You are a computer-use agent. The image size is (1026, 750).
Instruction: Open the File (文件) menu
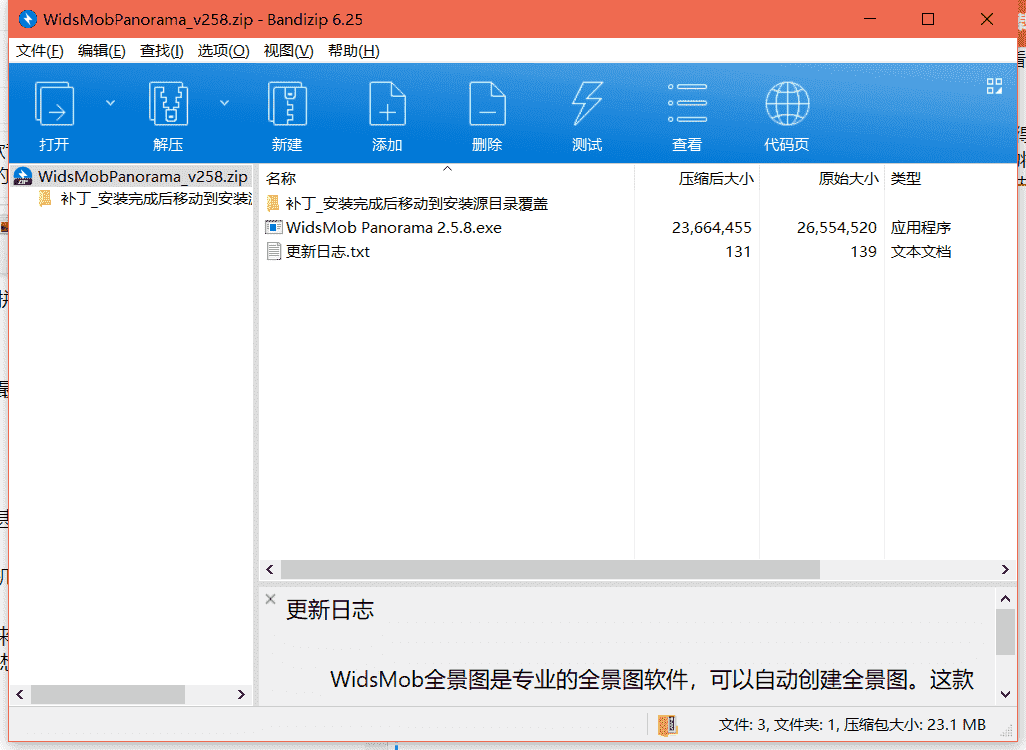(40, 51)
